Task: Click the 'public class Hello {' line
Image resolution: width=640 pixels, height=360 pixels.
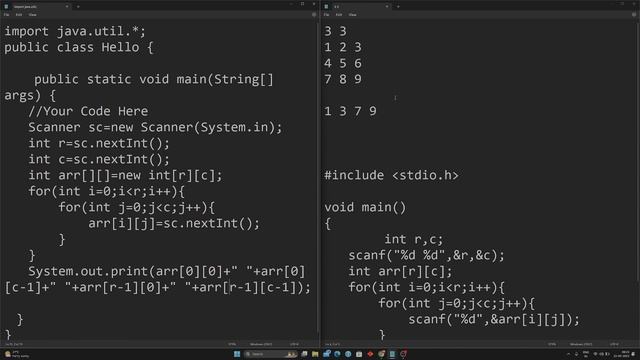Action: click(x=79, y=47)
